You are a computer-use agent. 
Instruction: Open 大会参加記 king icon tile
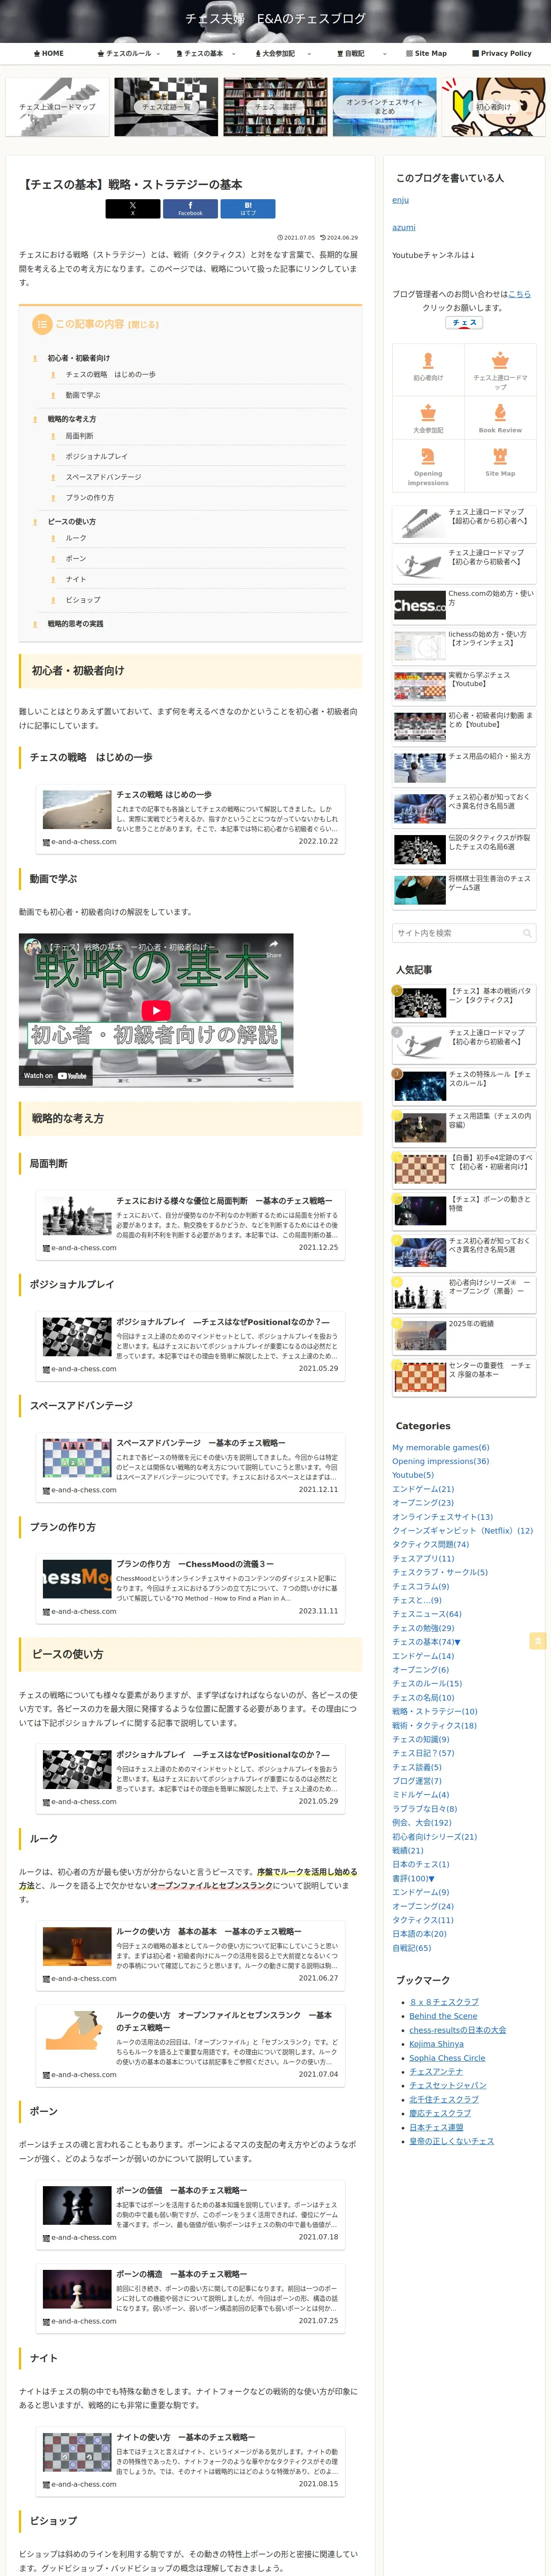[428, 419]
